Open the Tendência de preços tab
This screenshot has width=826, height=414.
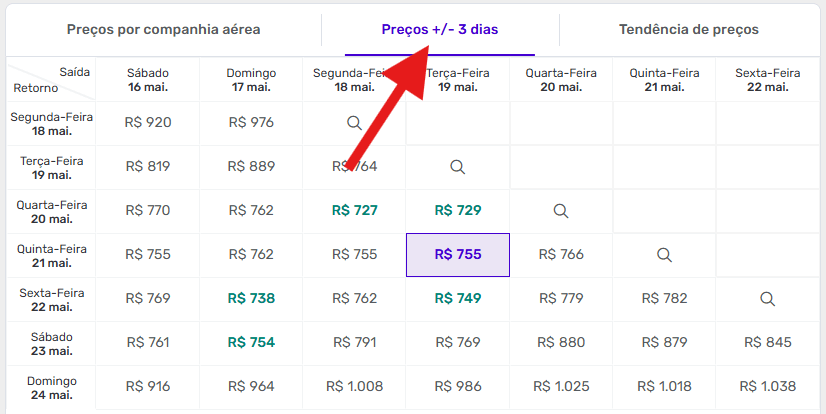[688, 30]
